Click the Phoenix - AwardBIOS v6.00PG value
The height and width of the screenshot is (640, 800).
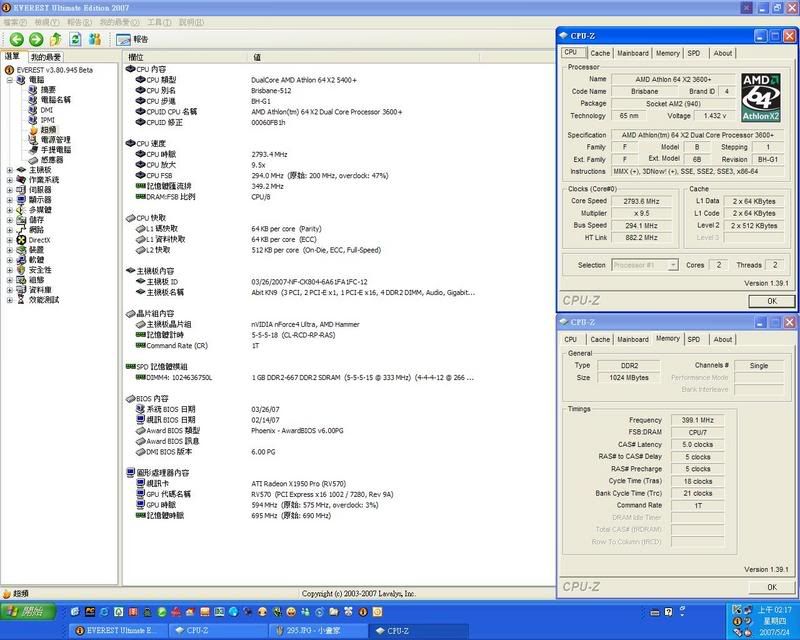pyautogui.click(x=297, y=431)
